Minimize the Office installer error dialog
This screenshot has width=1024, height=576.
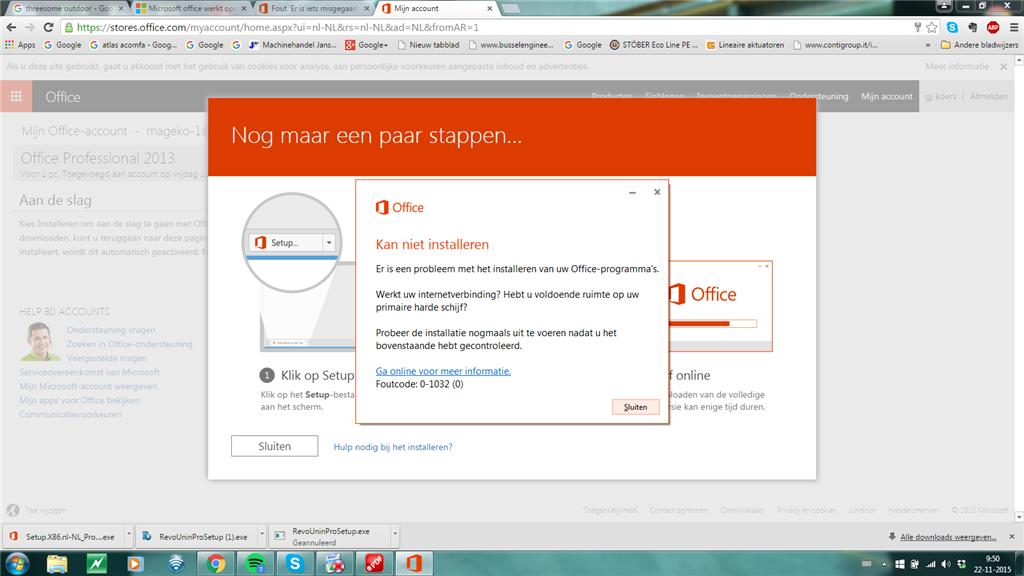pyautogui.click(x=632, y=193)
